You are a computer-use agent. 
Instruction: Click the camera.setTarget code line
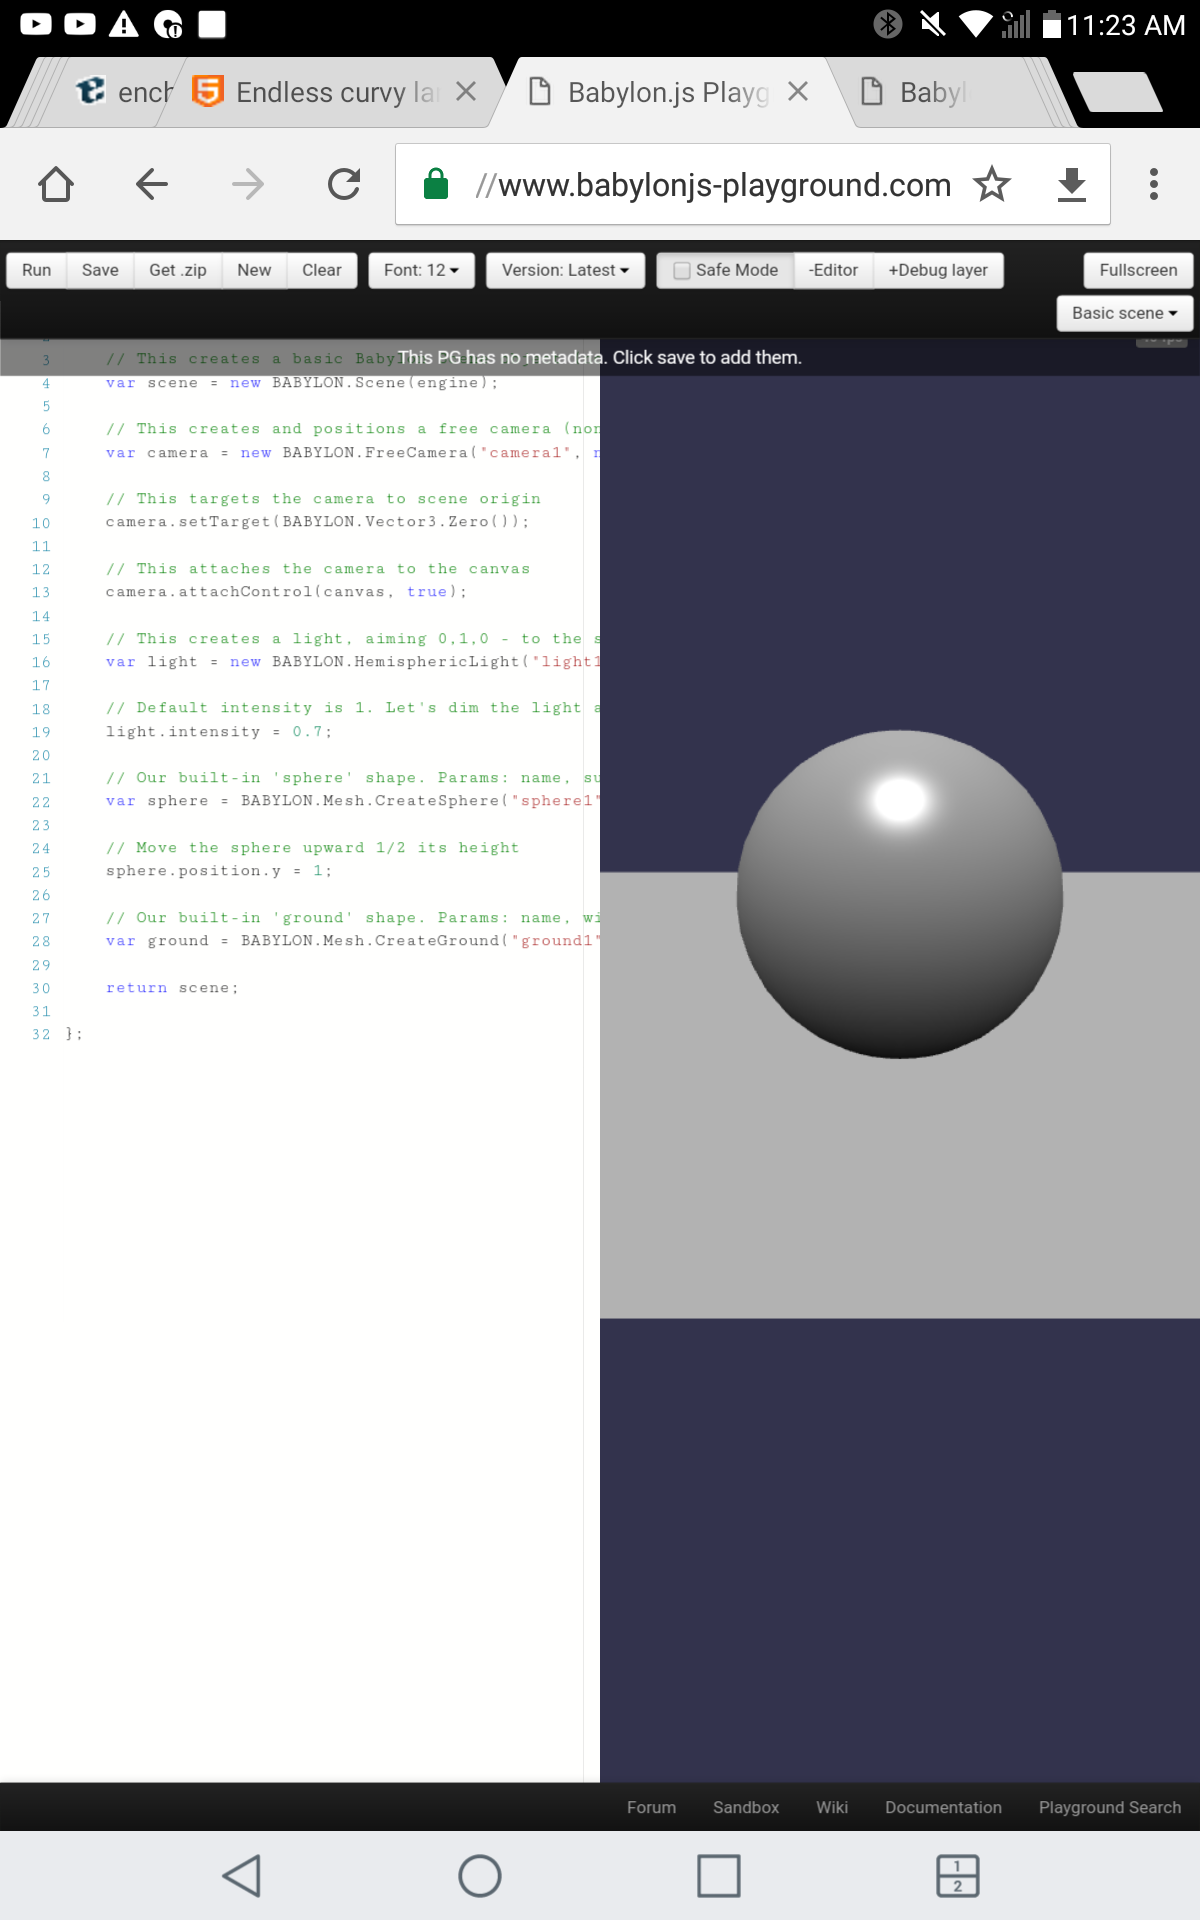pos(317,522)
